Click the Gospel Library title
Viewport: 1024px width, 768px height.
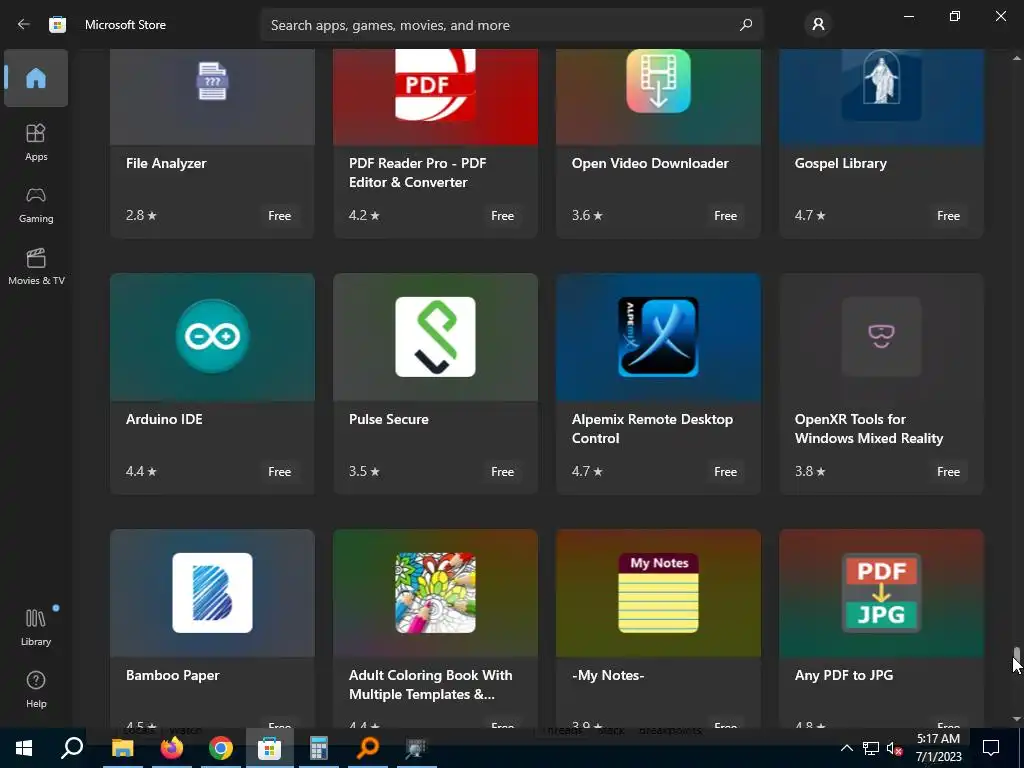(x=840, y=163)
